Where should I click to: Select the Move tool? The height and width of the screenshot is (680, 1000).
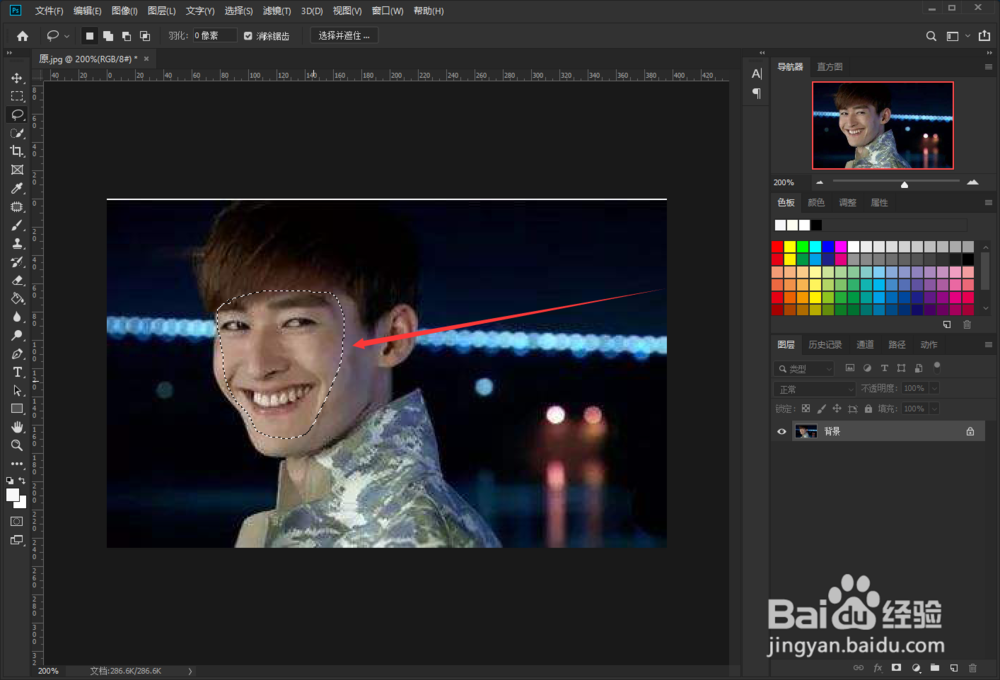tap(17, 78)
